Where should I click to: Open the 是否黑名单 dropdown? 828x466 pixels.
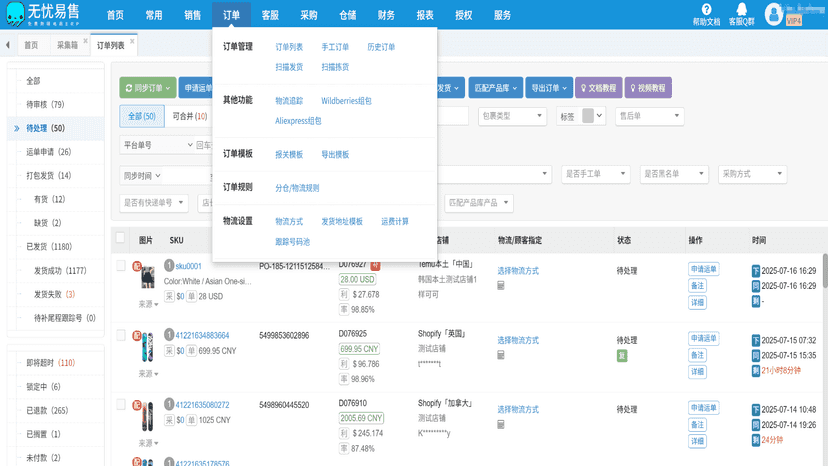pyautogui.click(x=674, y=174)
